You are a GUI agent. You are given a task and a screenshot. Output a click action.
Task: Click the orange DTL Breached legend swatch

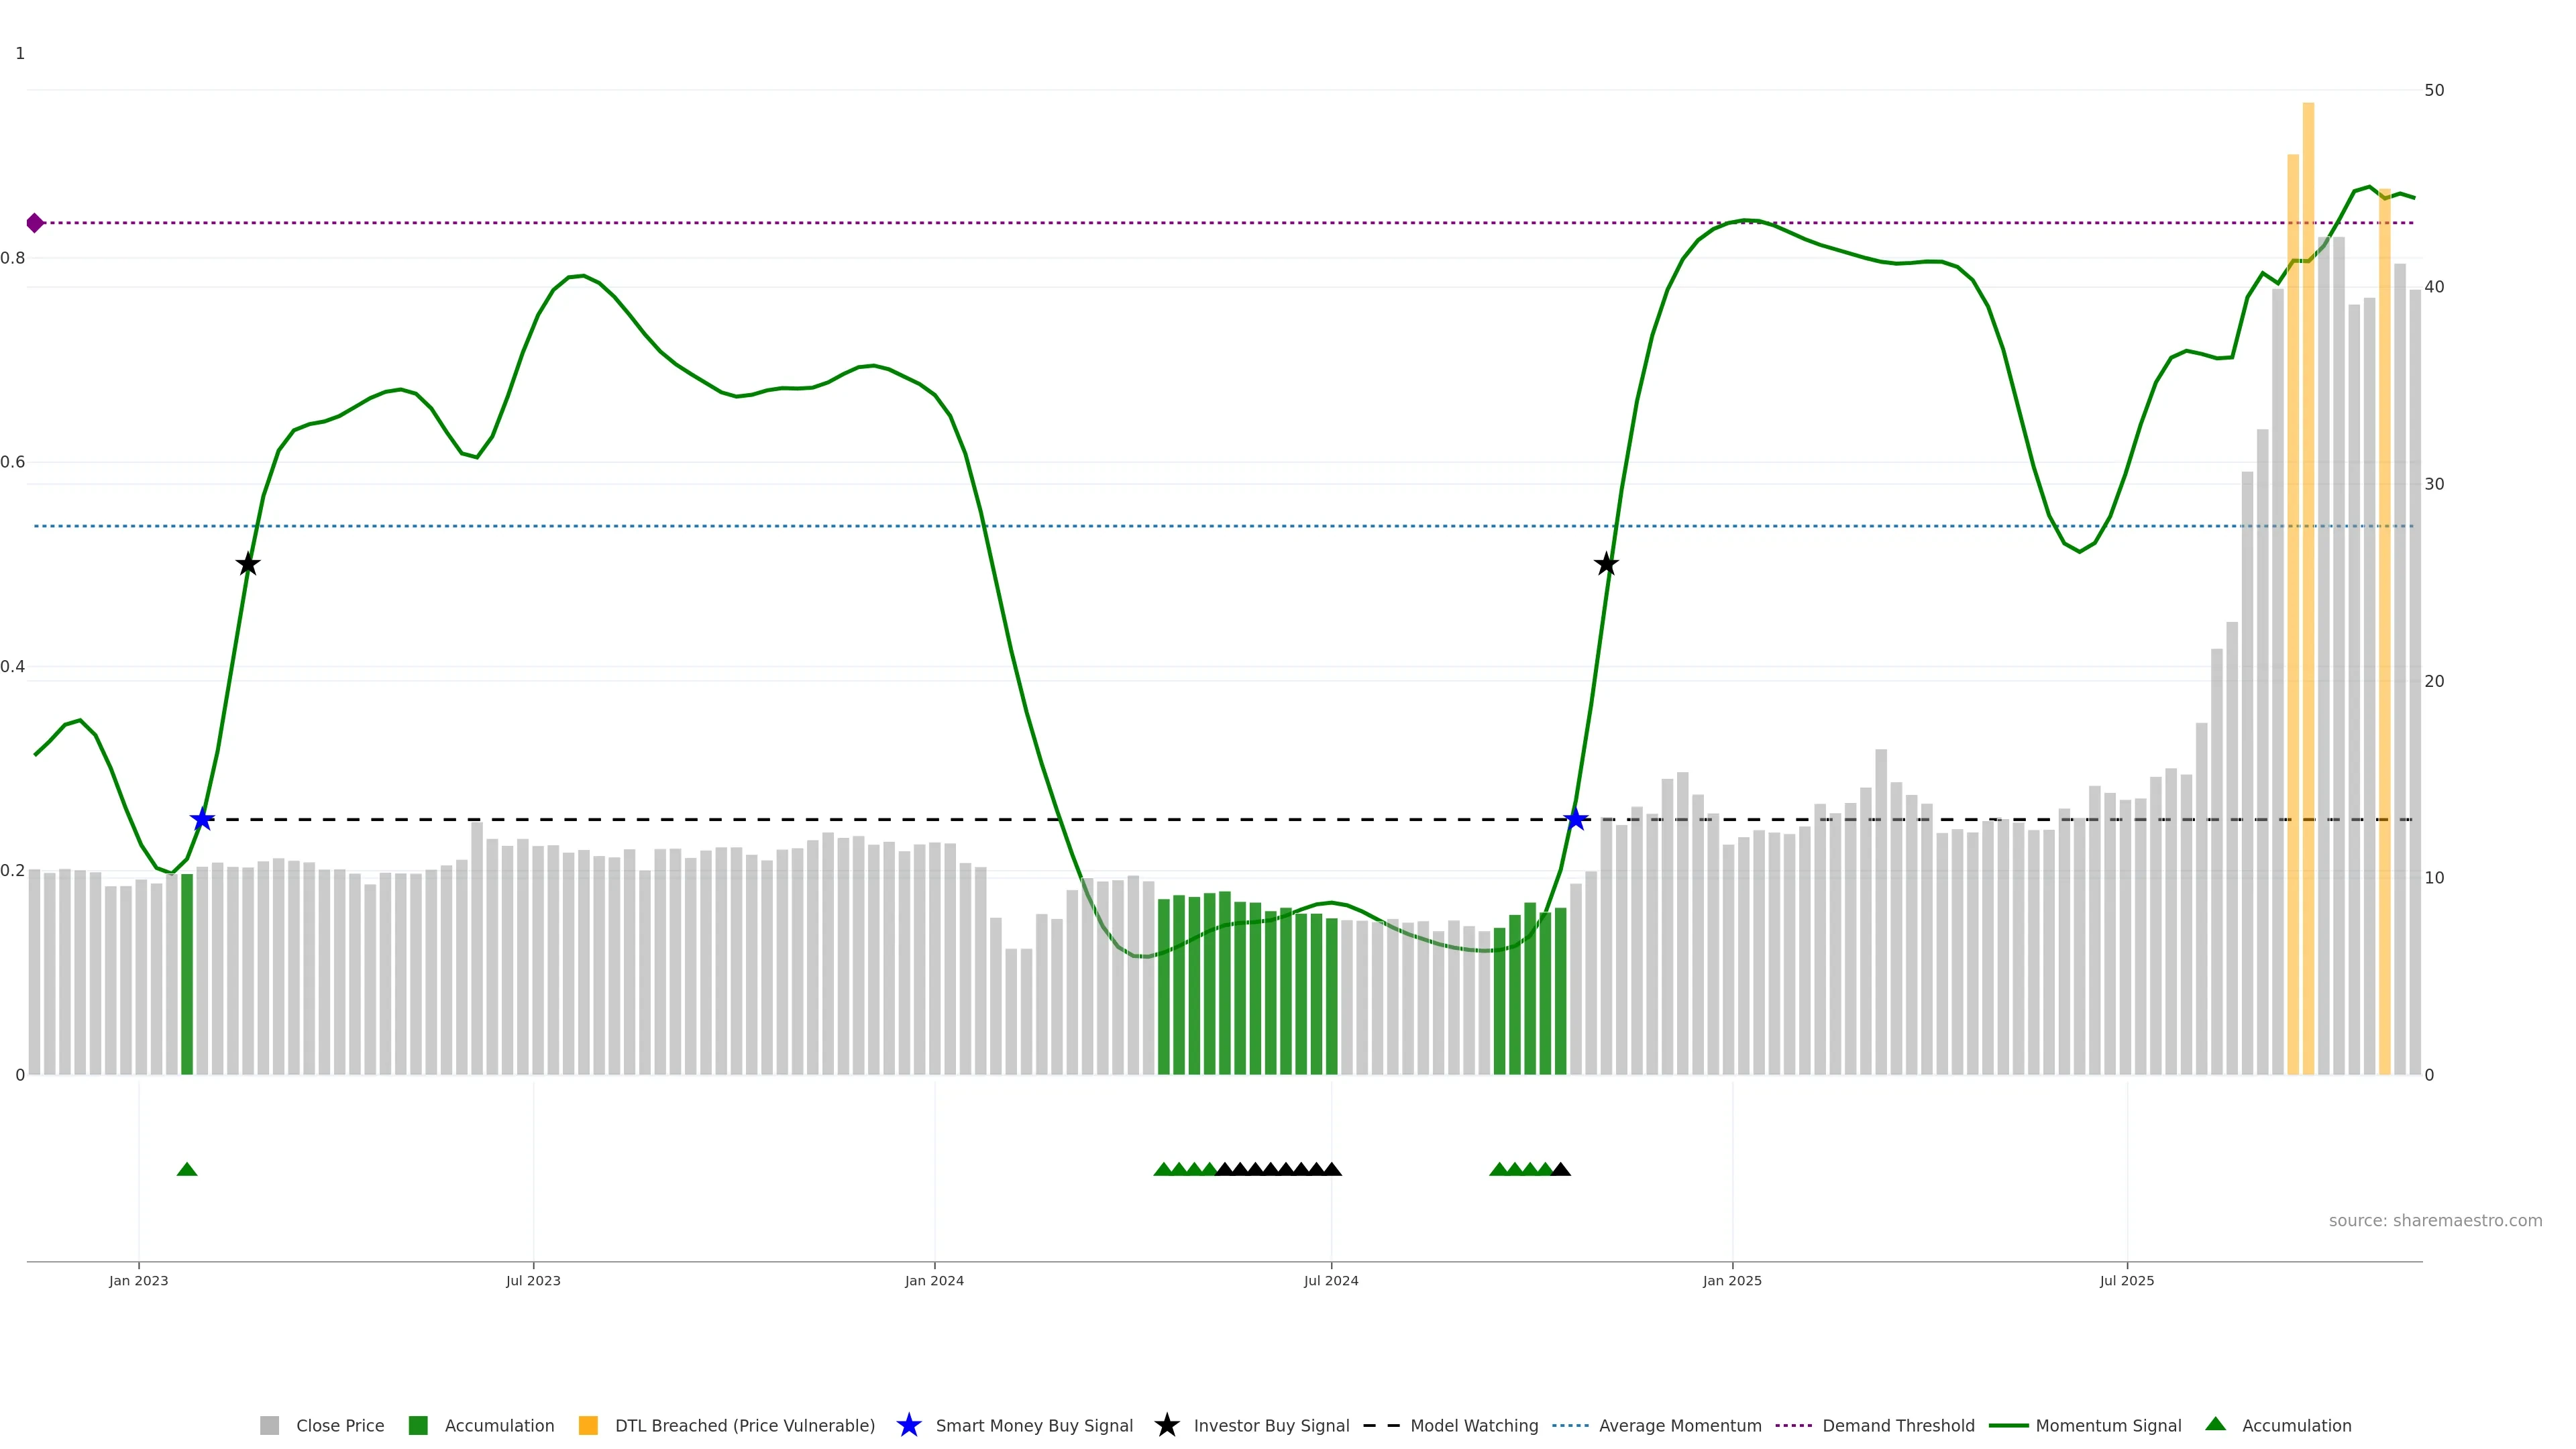point(588,1425)
